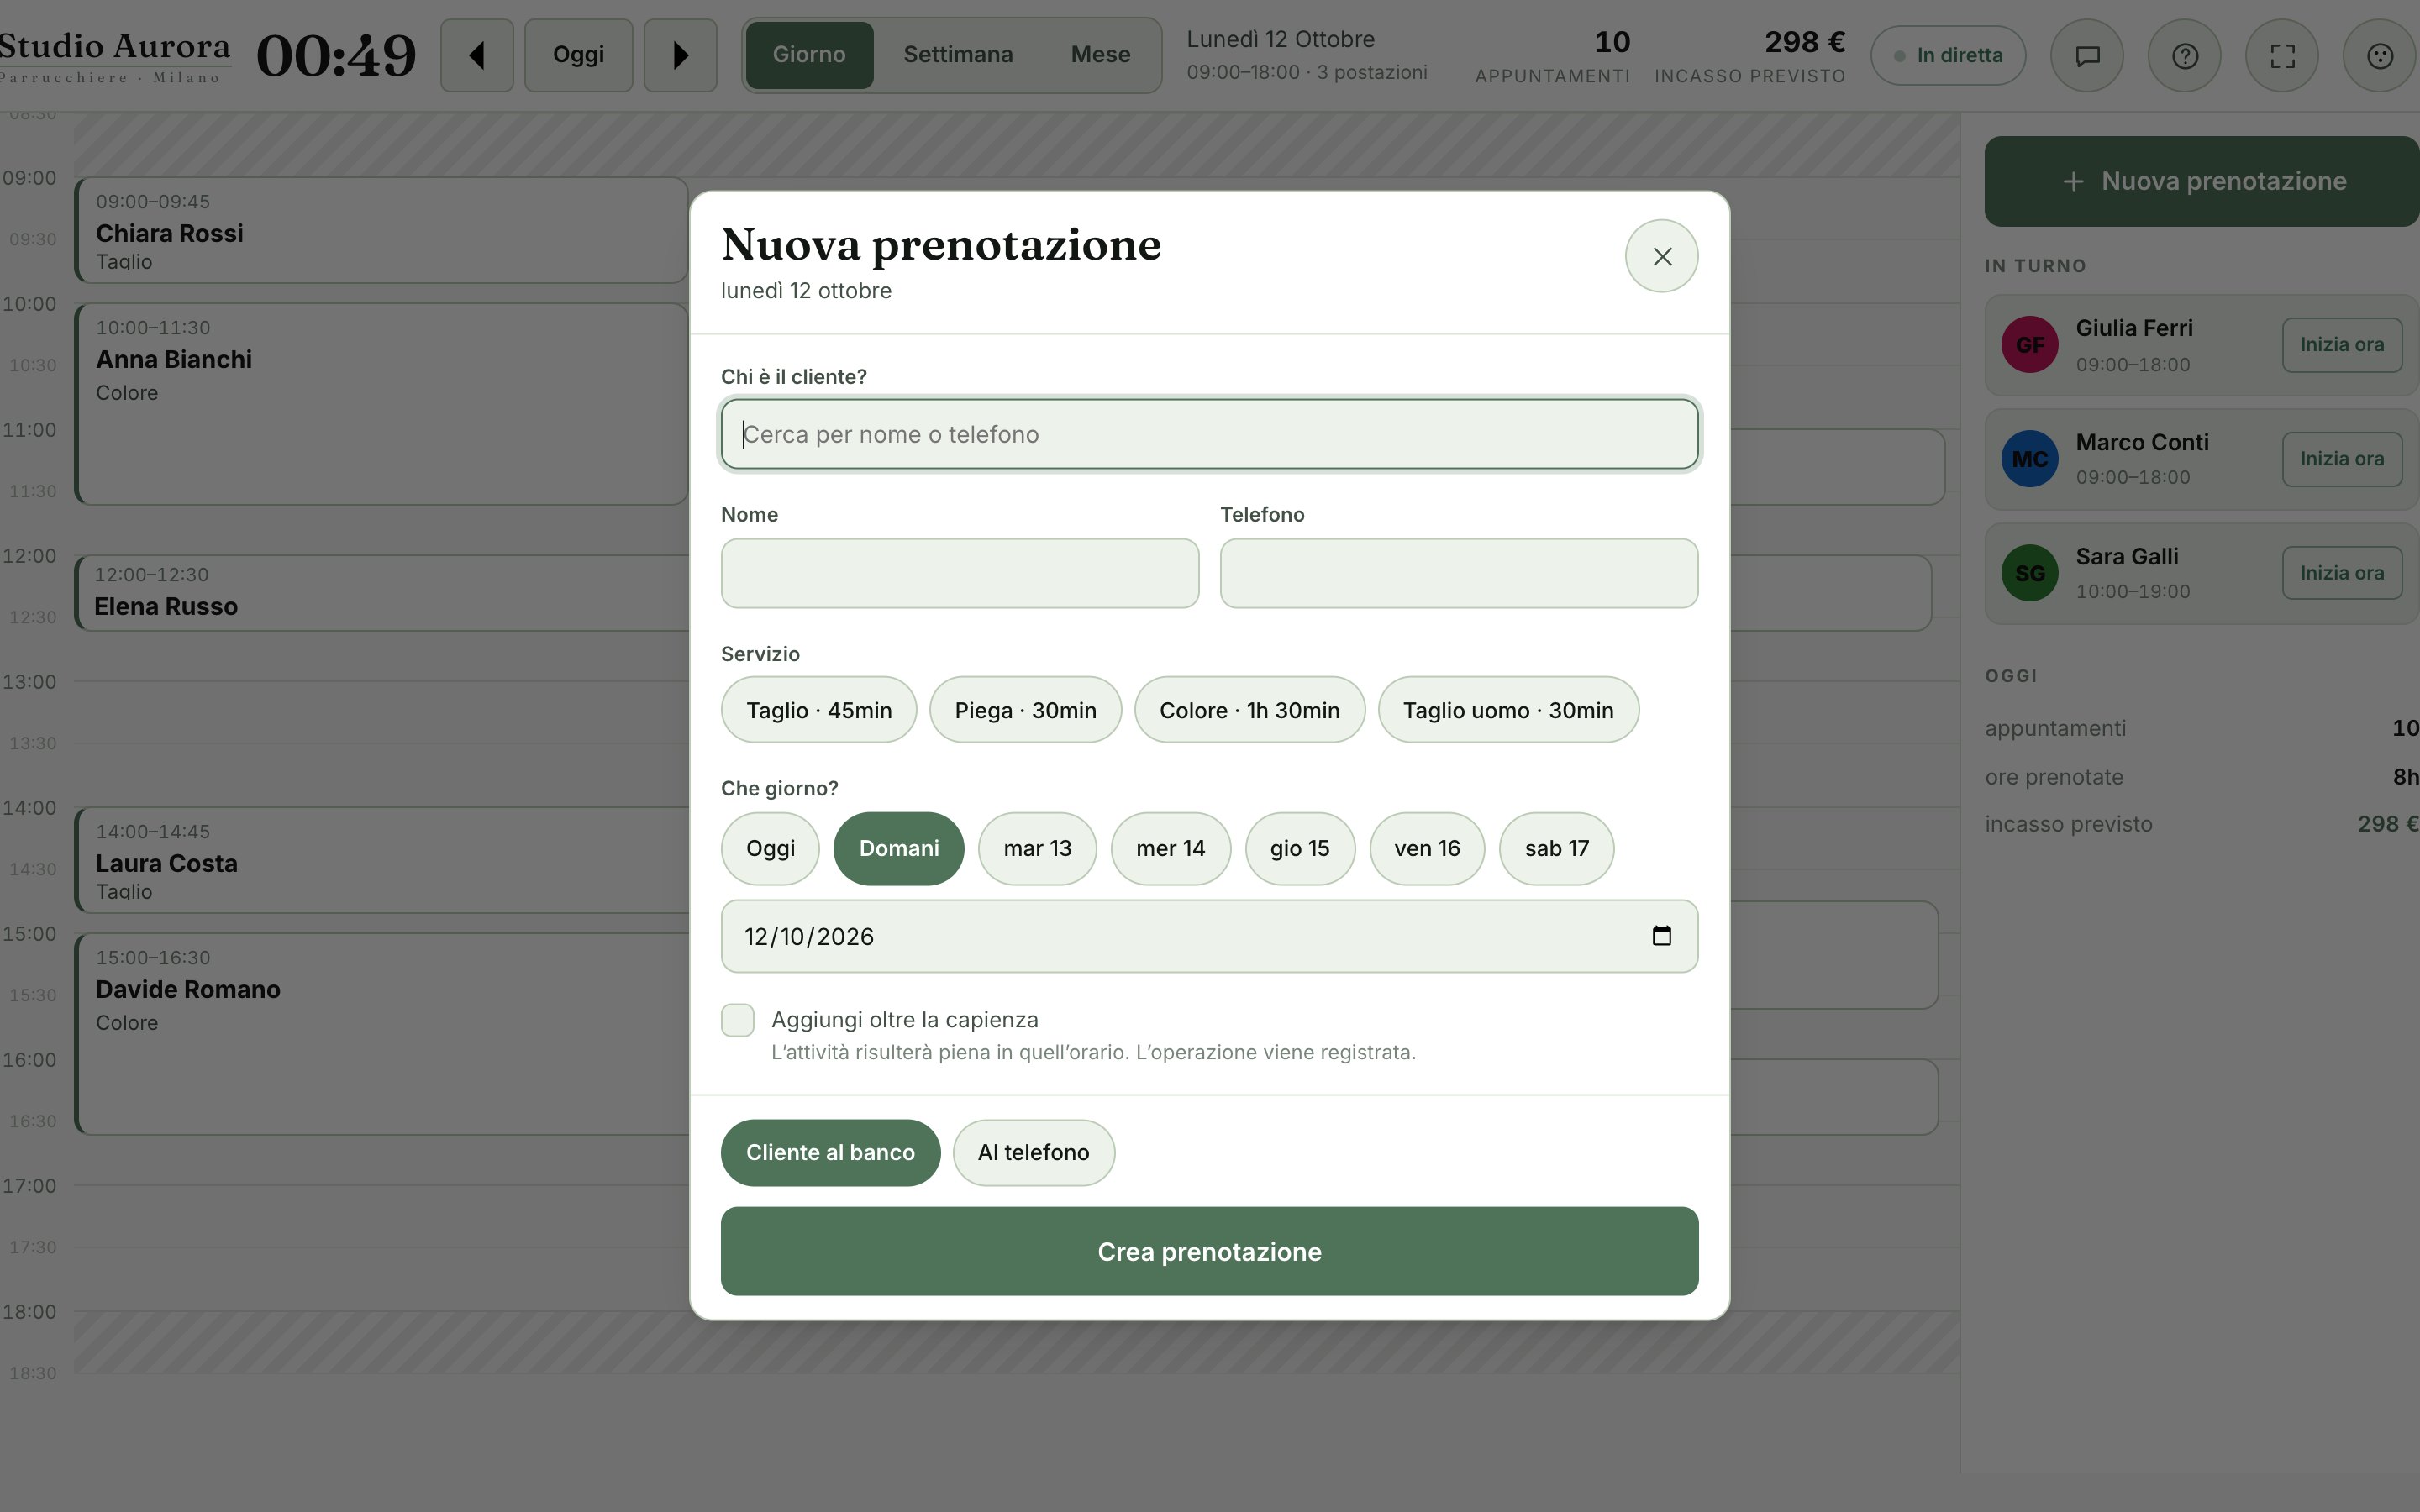
Task: Select Cliente al banco option
Action: click(831, 1153)
